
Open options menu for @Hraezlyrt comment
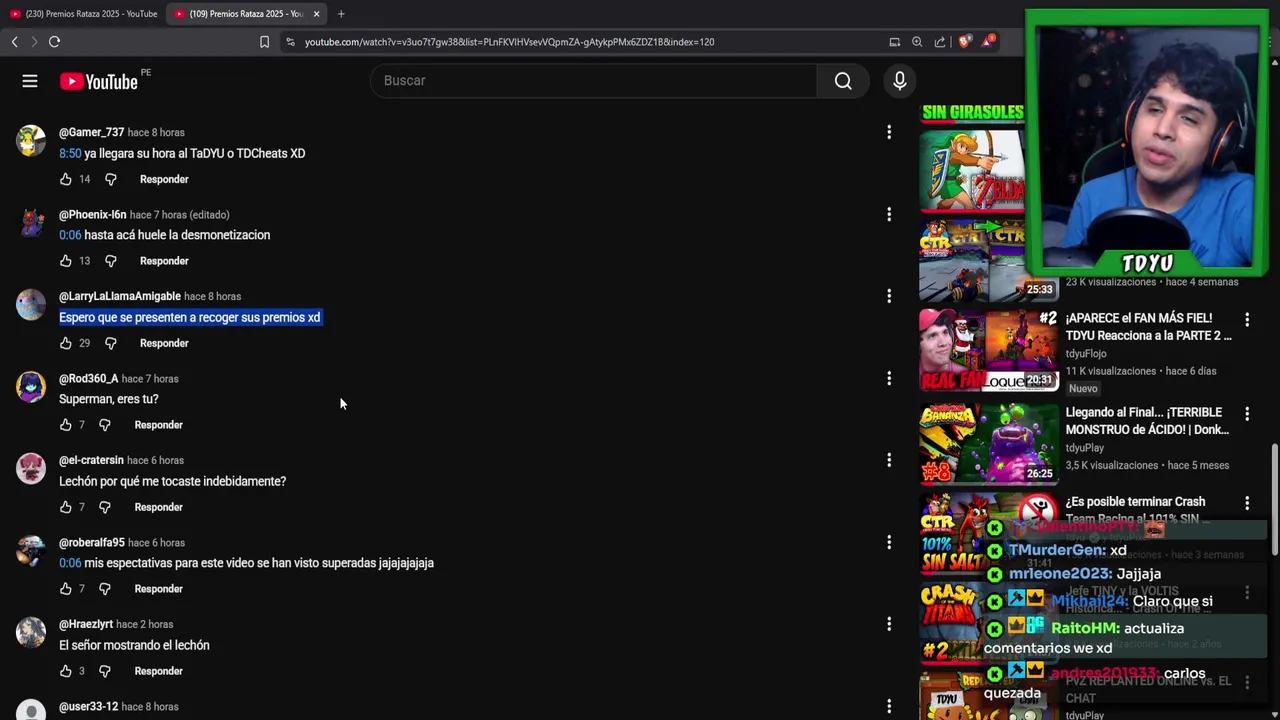tap(889, 624)
